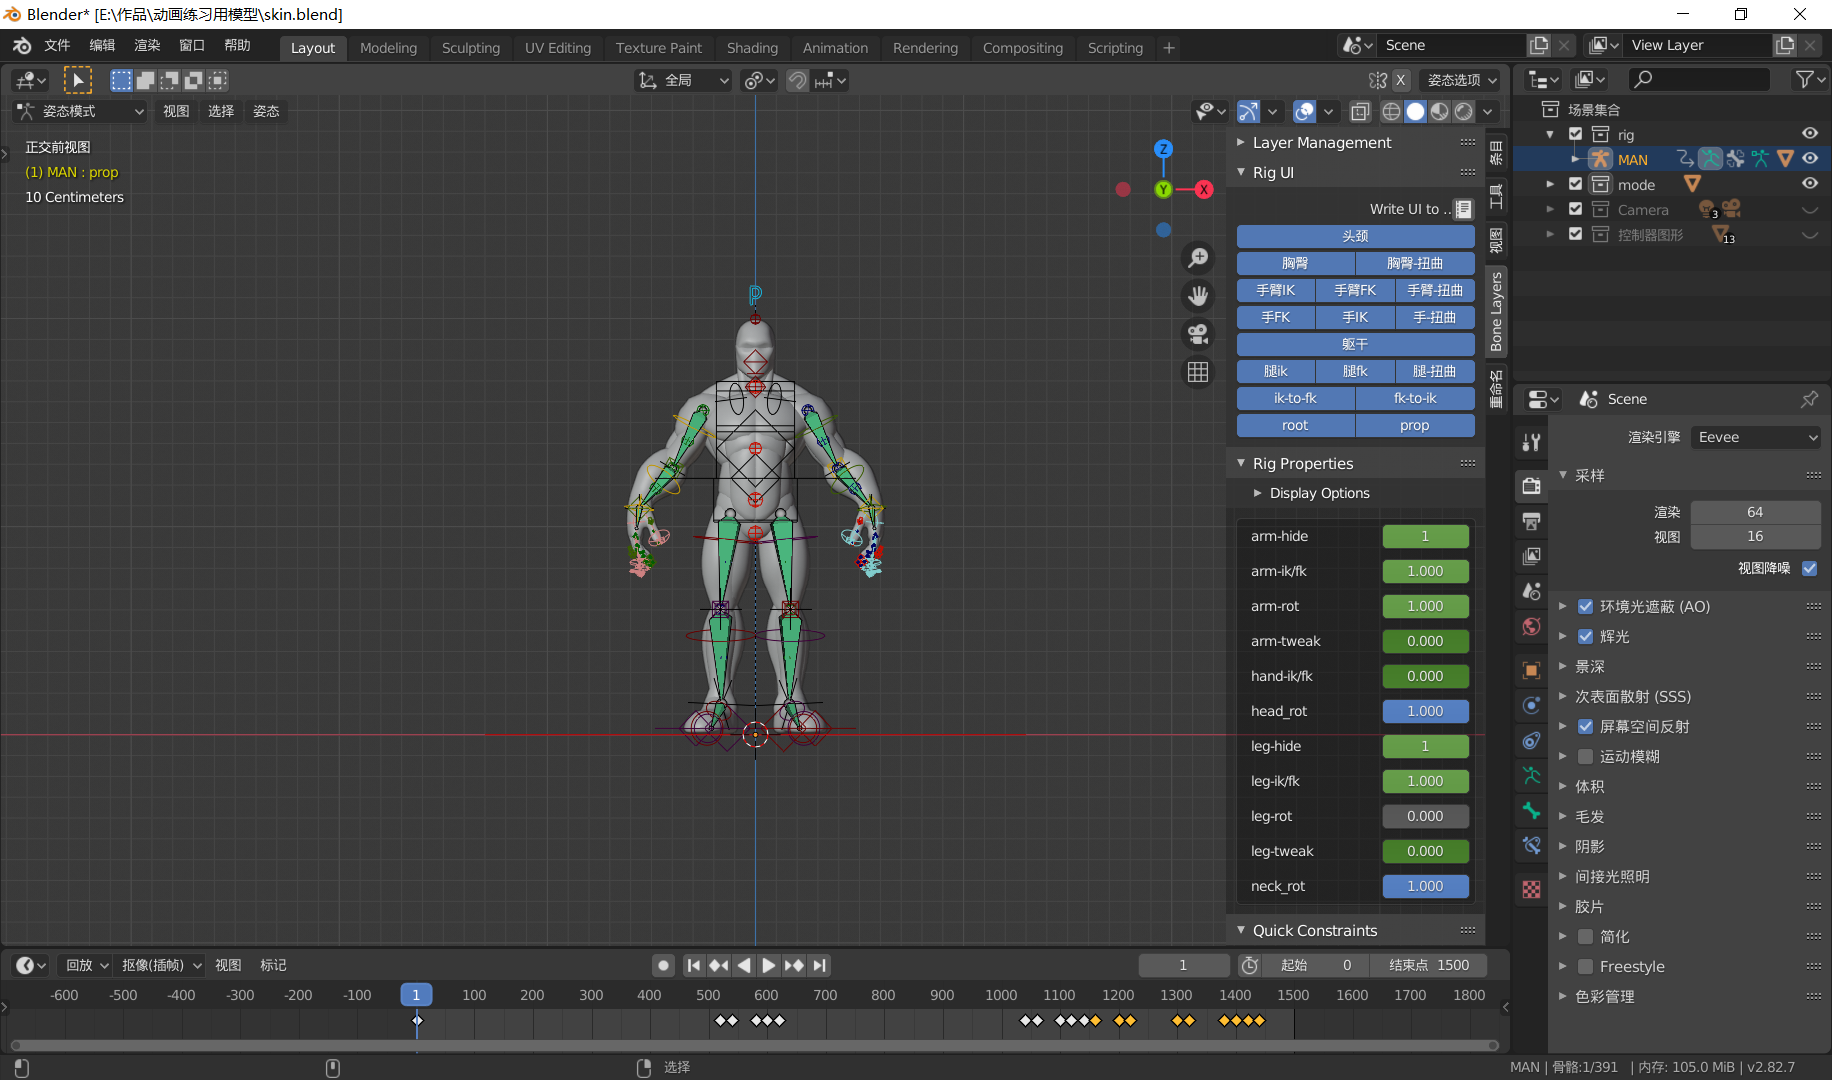Toggle auto keying record button
Image resolution: width=1832 pixels, height=1080 pixels.
[663, 965]
